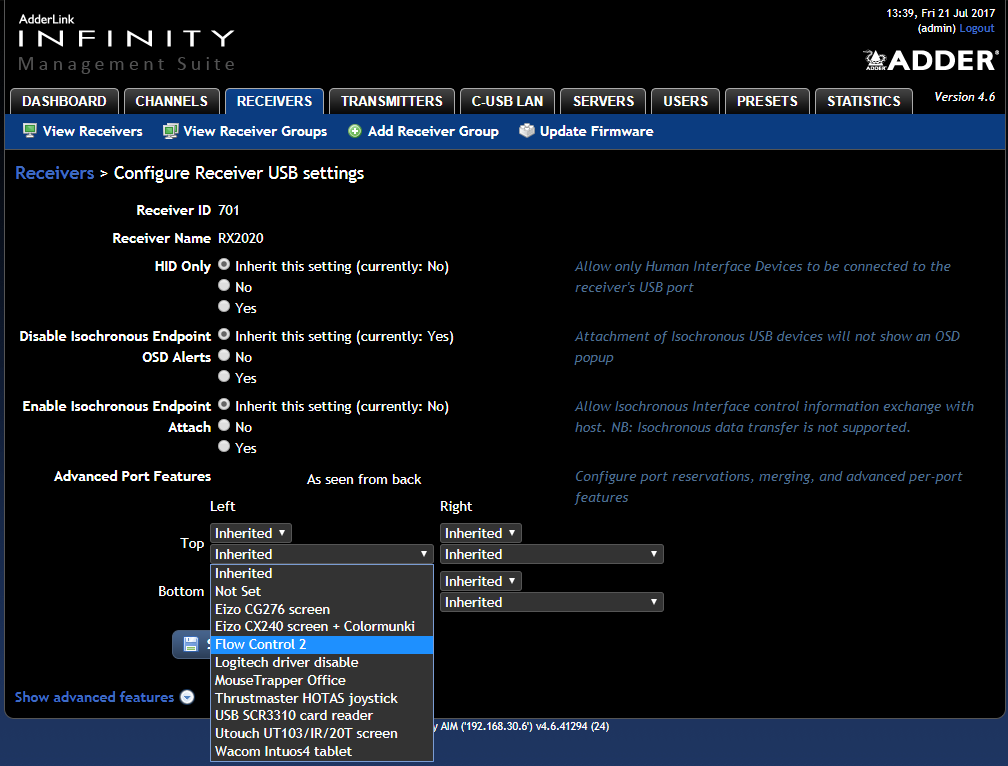Click the Receiver Name value RX2020
Screen dimensions: 1008x766
point(240,238)
